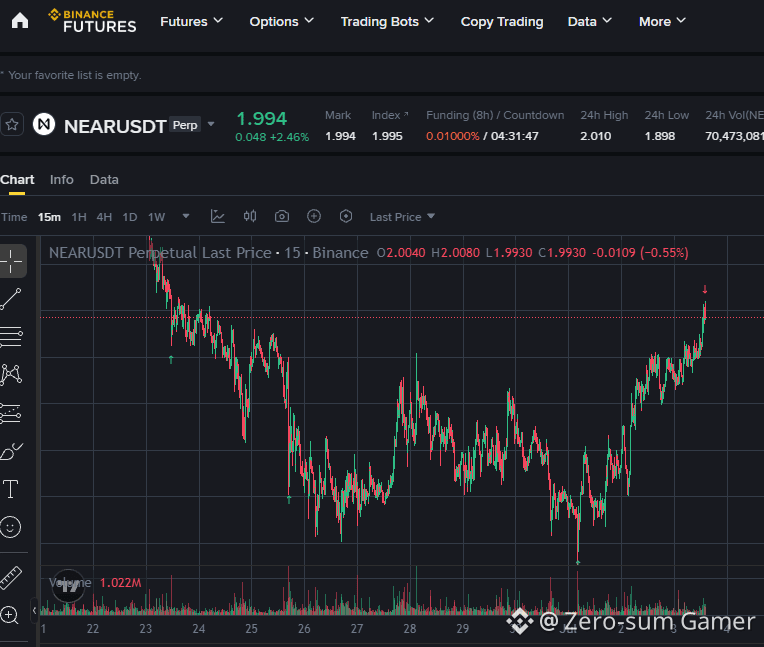Click the 'Your favorite list is empty' notice
Image resolution: width=764 pixels, height=647 pixels.
coord(75,75)
